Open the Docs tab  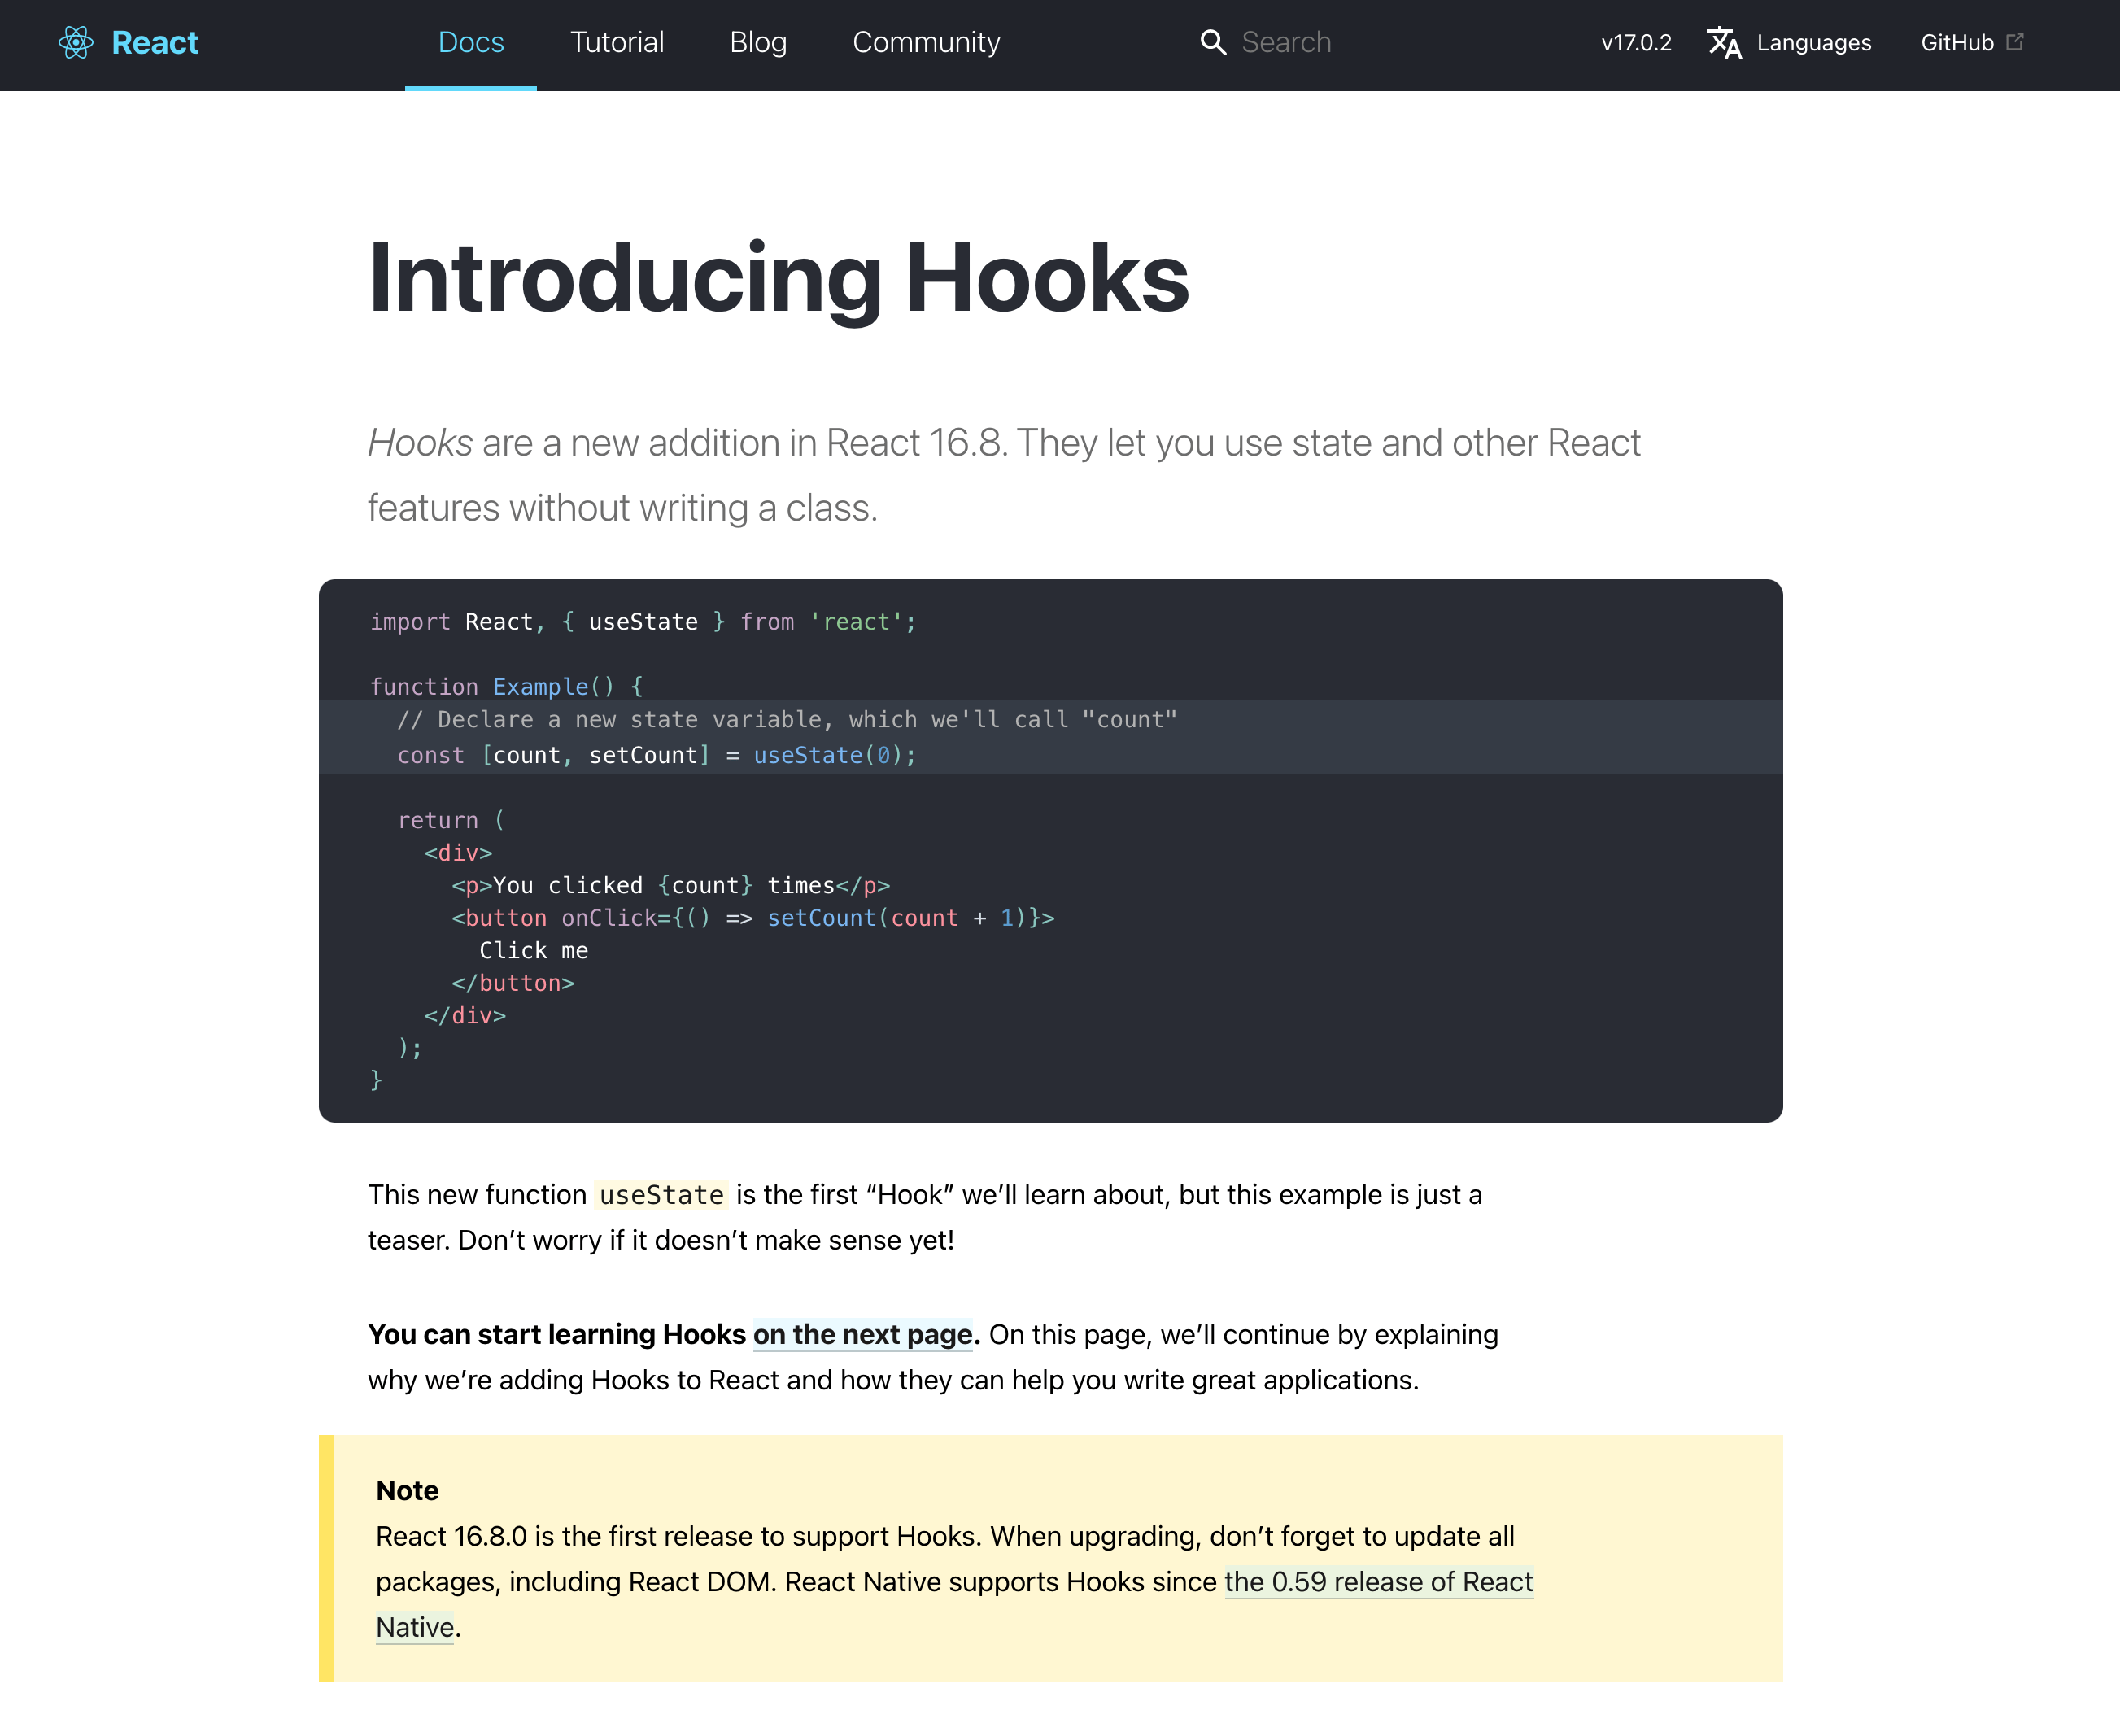(471, 42)
